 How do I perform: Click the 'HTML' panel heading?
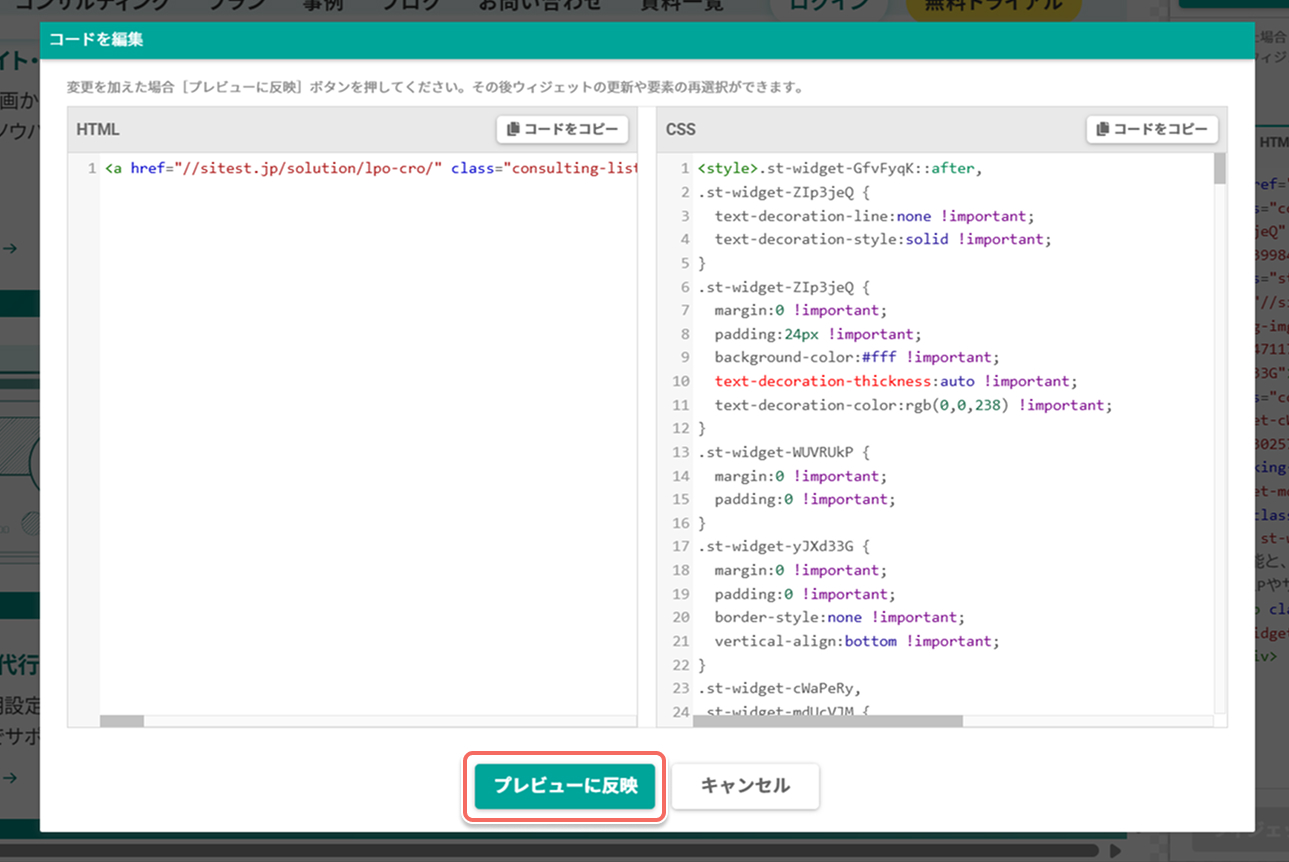tap(98, 130)
